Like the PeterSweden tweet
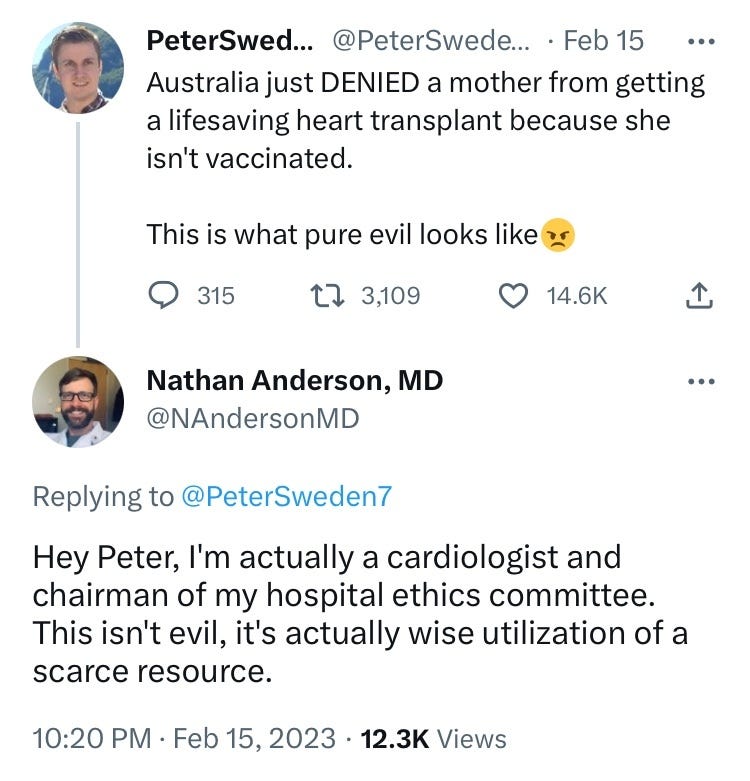 click(513, 295)
